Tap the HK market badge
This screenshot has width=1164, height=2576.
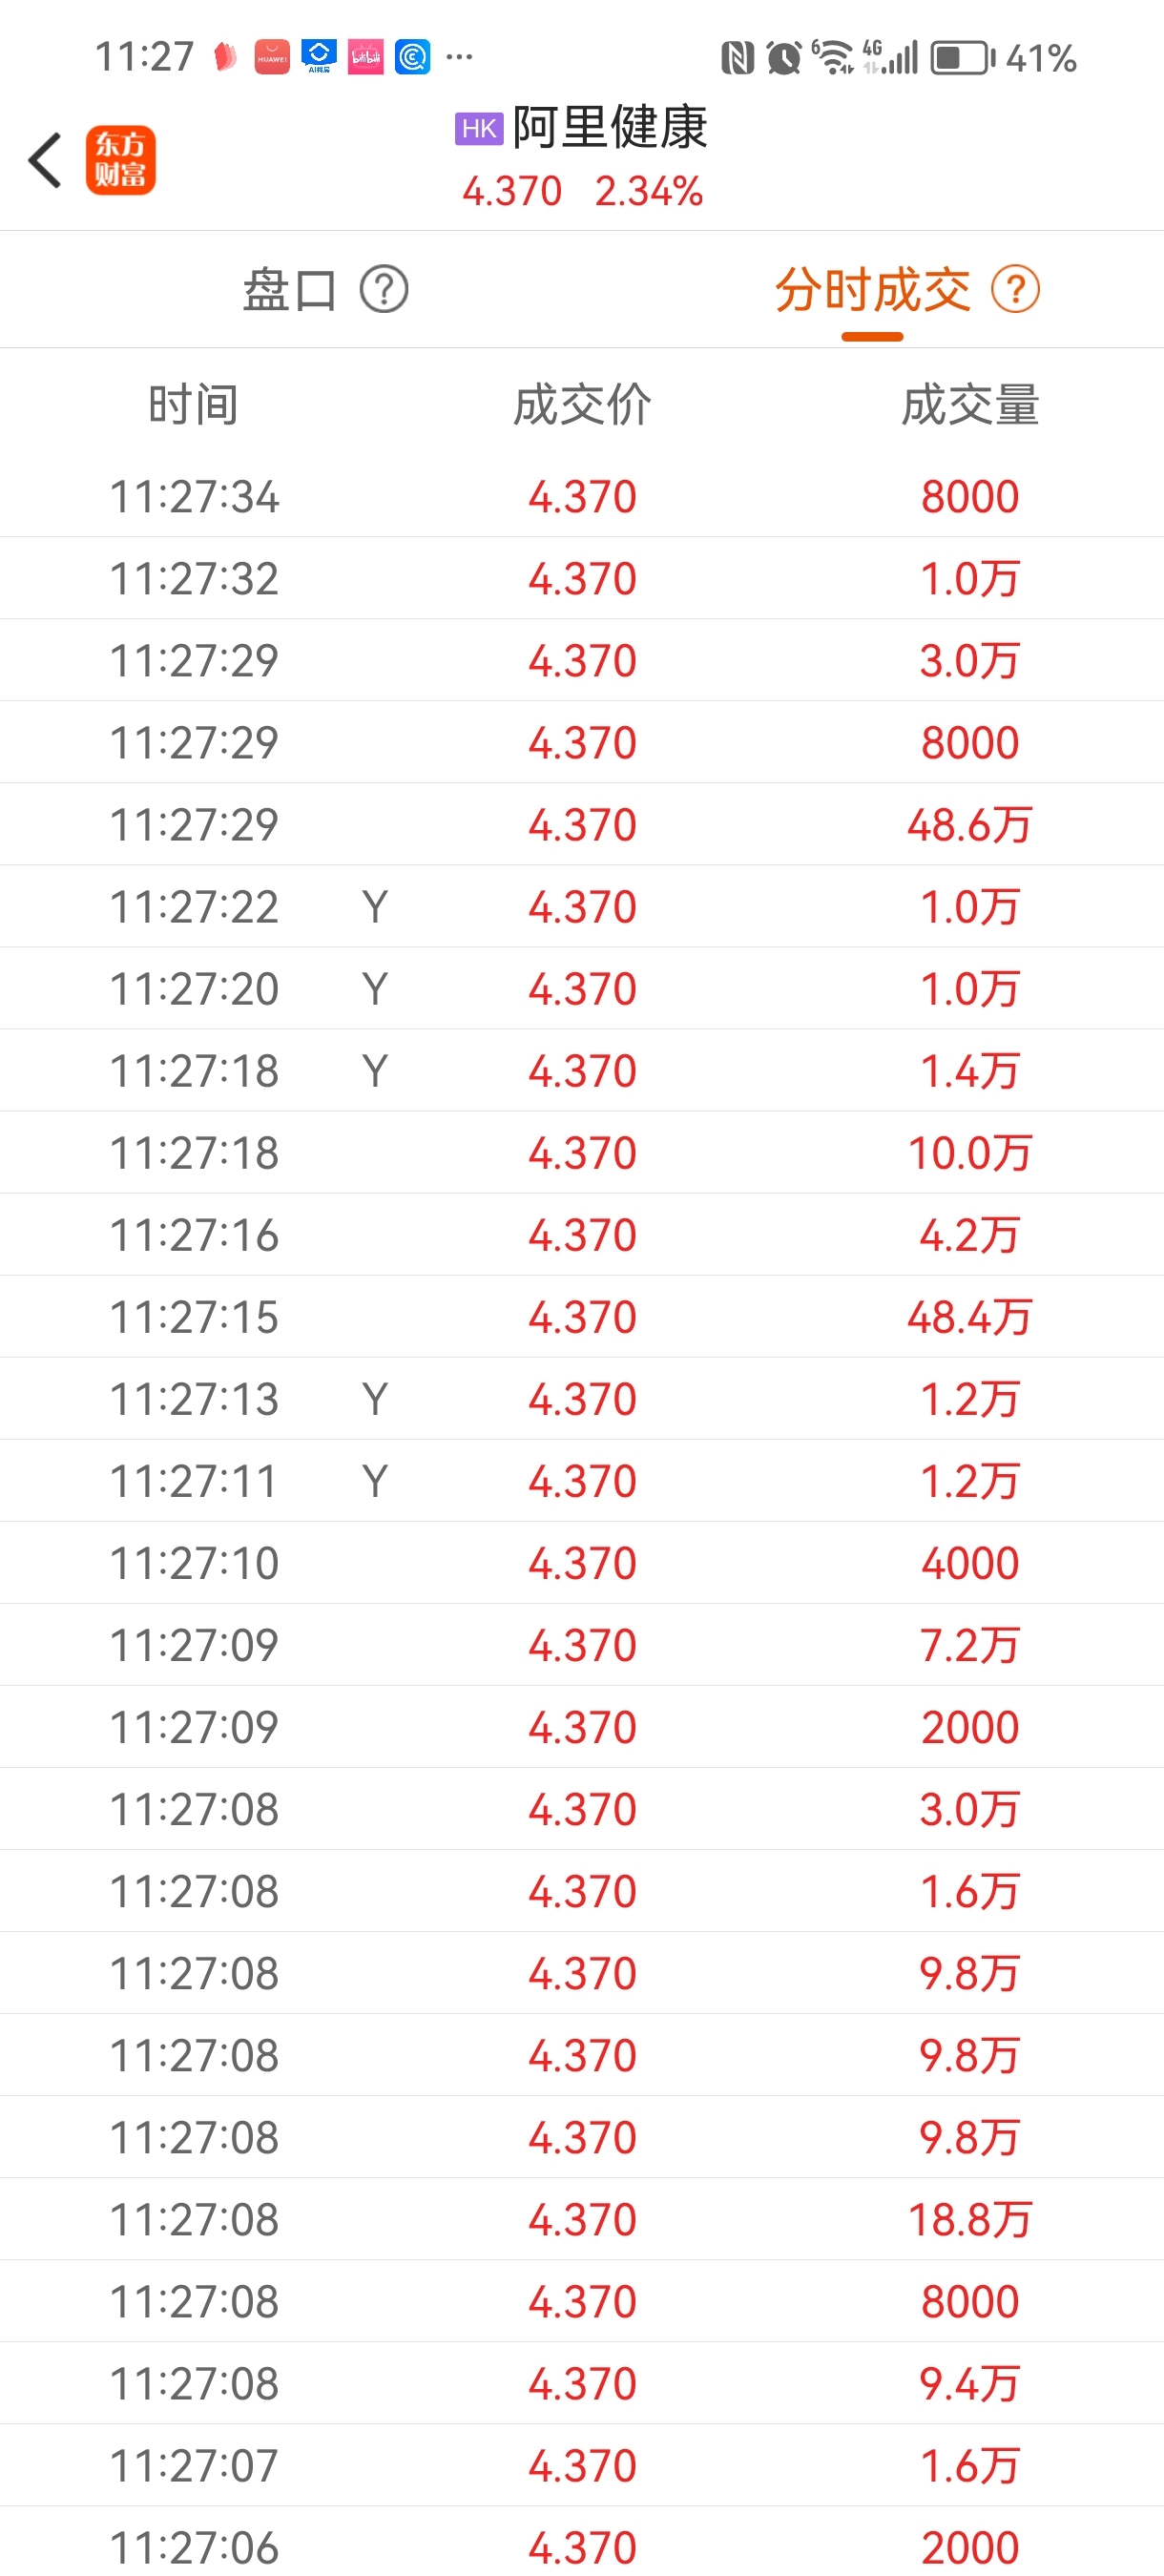tap(479, 129)
